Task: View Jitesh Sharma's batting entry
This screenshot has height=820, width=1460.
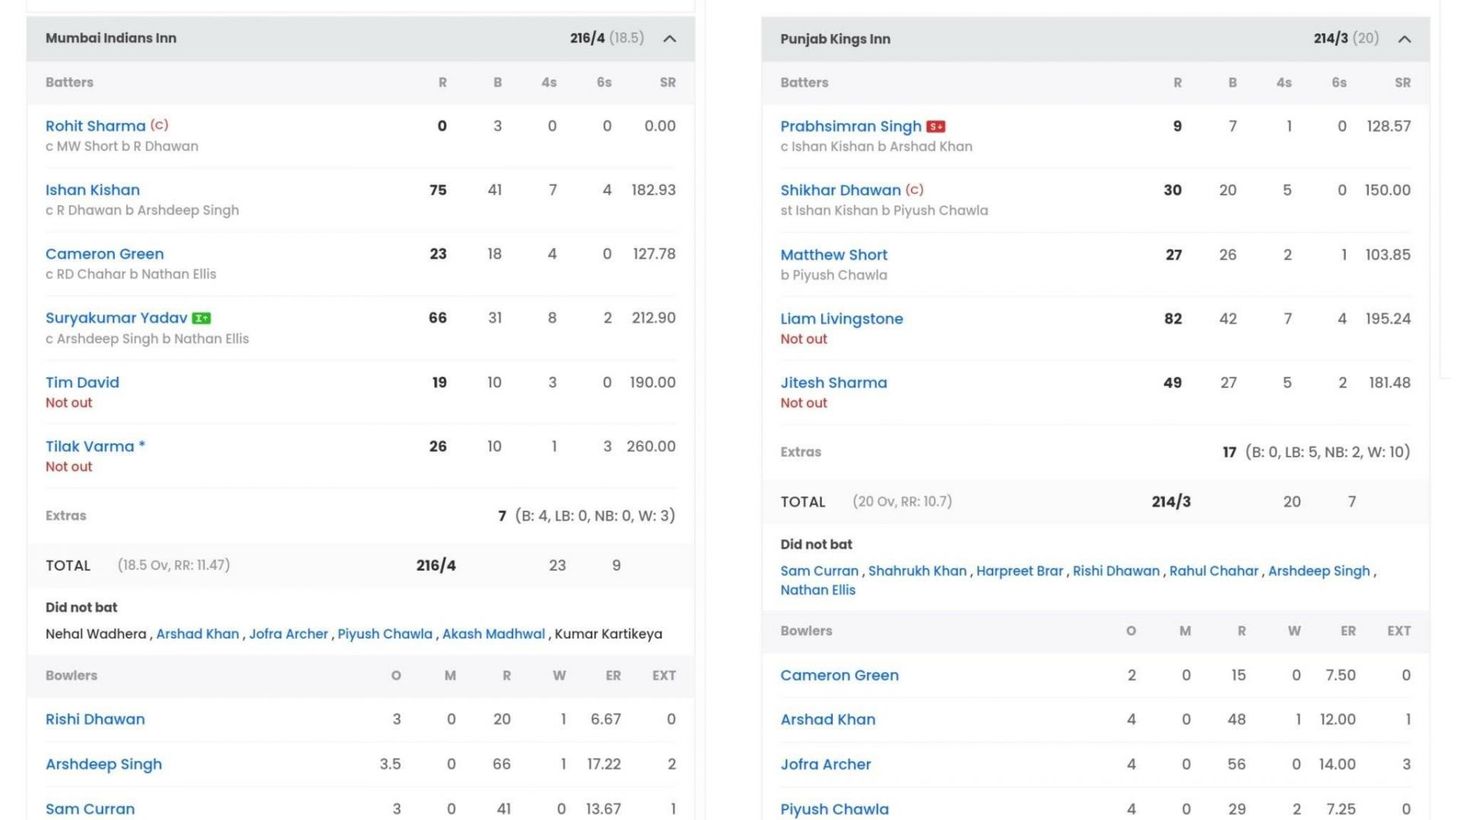Action: pyautogui.click(x=833, y=382)
